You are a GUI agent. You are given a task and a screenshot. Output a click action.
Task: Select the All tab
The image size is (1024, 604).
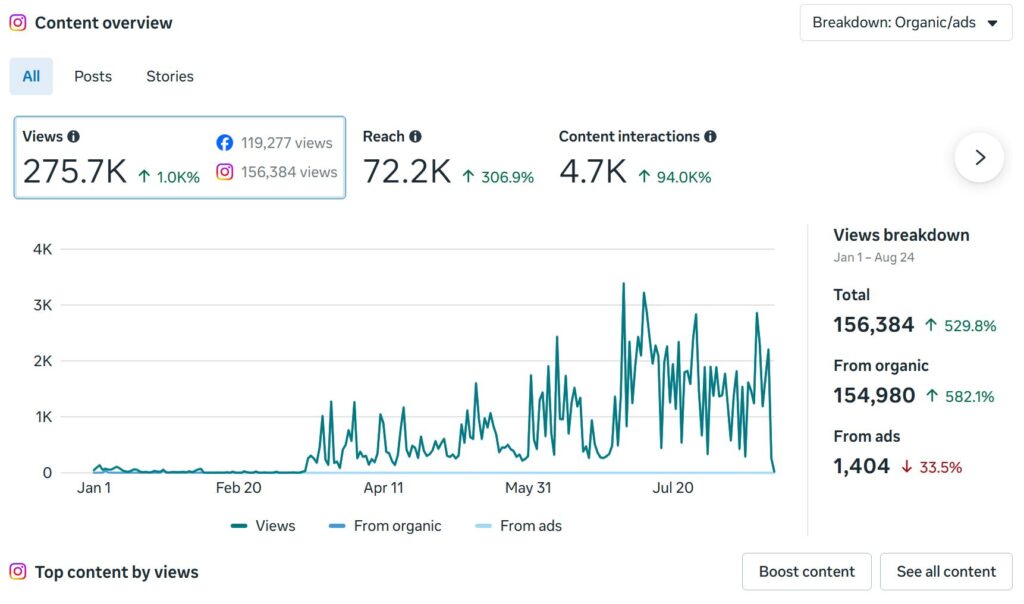[31, 76]
